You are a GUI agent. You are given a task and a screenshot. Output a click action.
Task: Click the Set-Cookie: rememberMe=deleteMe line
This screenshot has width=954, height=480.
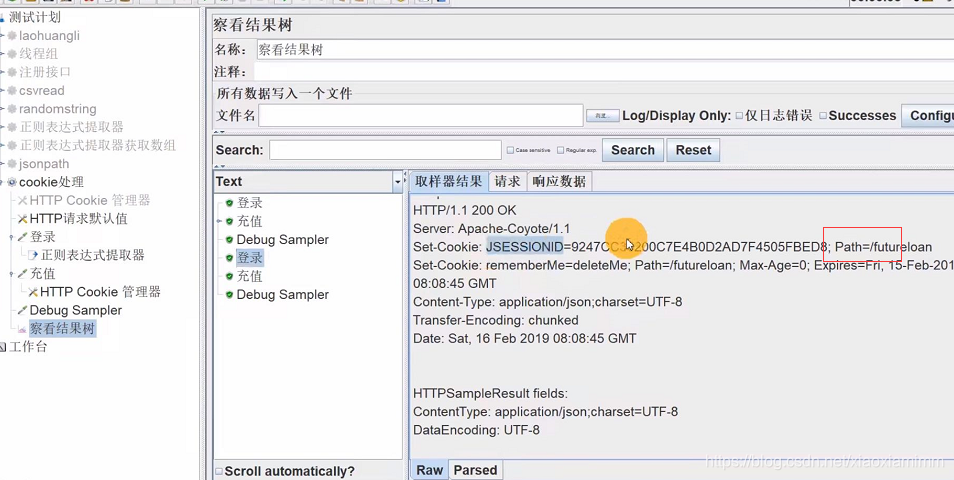683,265
